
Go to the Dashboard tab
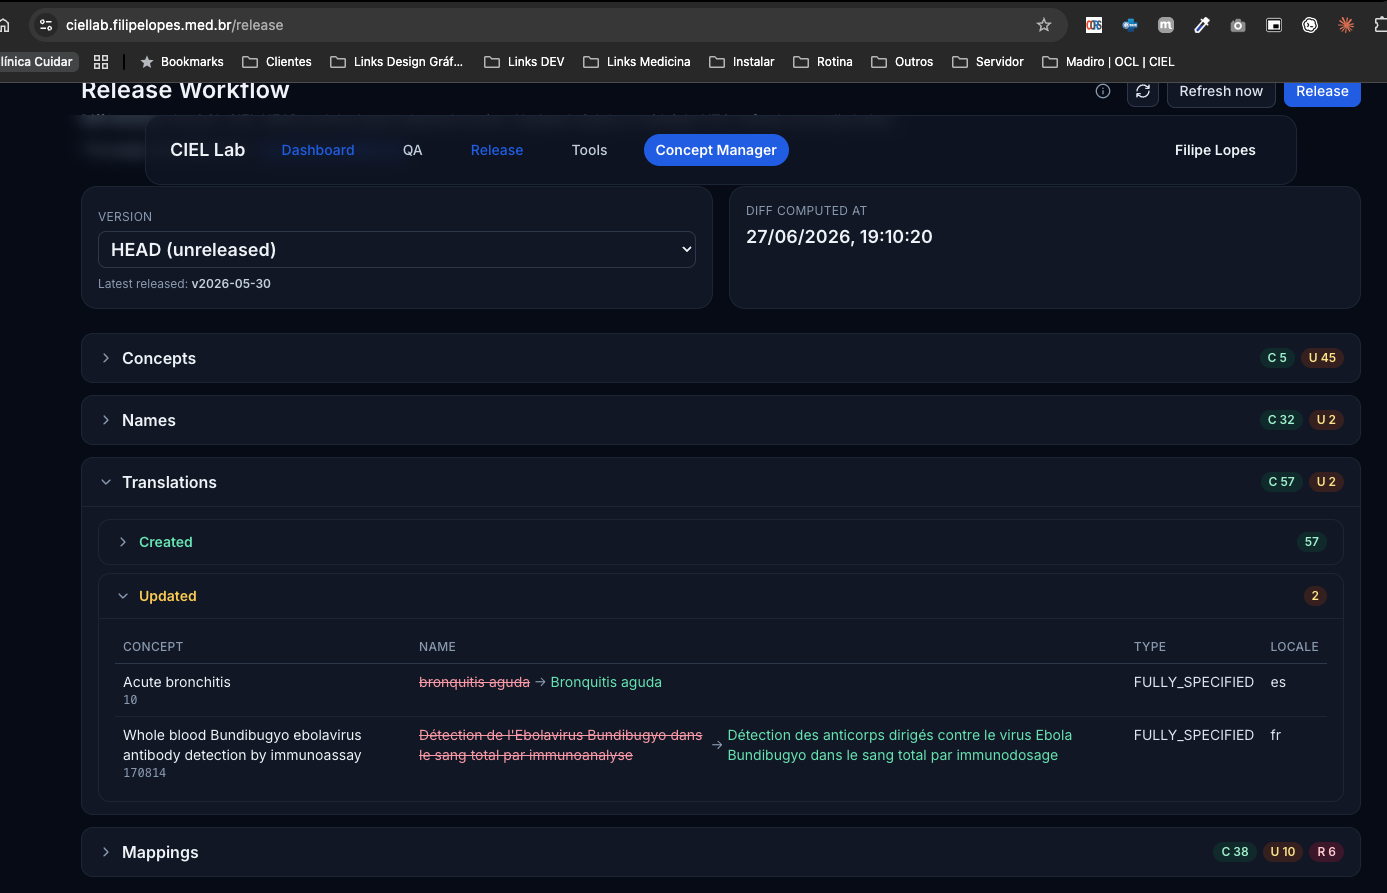(318, 150)
